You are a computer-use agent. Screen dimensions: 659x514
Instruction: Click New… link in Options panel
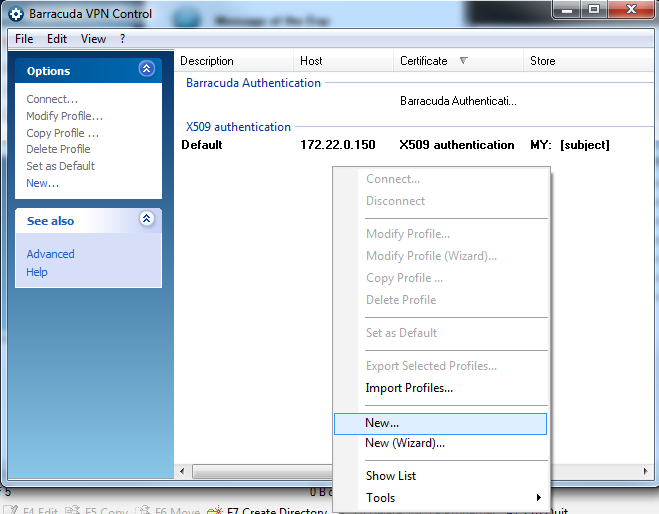click(42, 183)
